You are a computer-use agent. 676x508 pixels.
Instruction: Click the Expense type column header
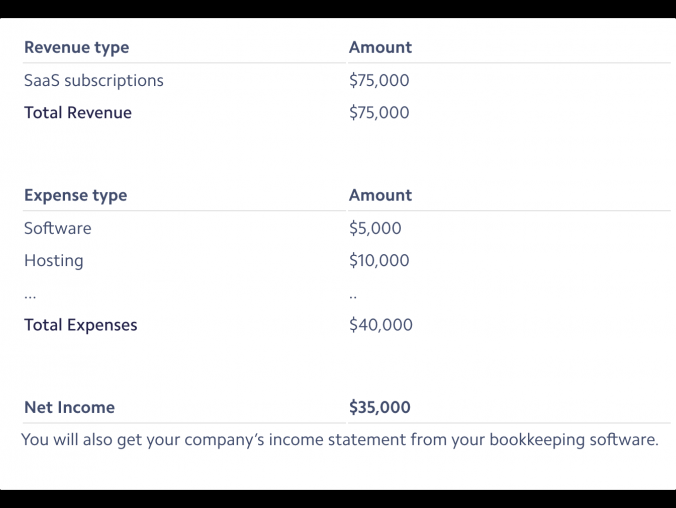(x=75, y=195)
